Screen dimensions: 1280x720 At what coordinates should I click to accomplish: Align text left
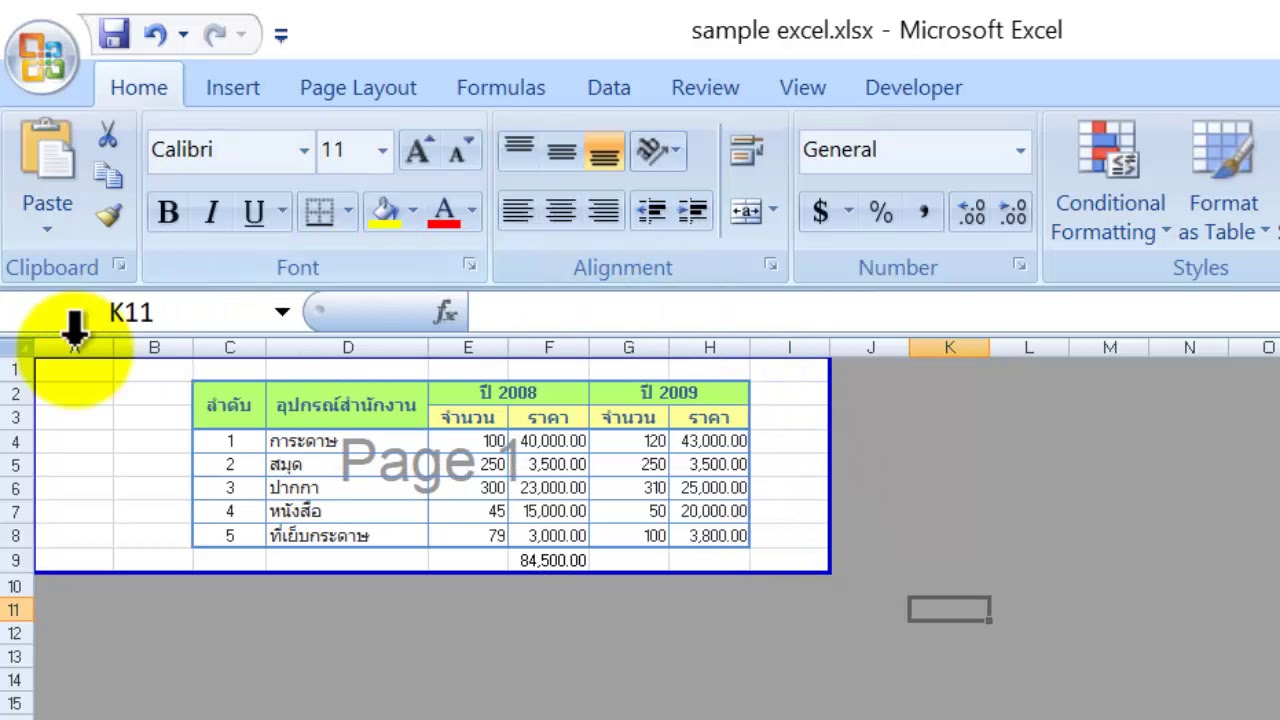(518, 212)
